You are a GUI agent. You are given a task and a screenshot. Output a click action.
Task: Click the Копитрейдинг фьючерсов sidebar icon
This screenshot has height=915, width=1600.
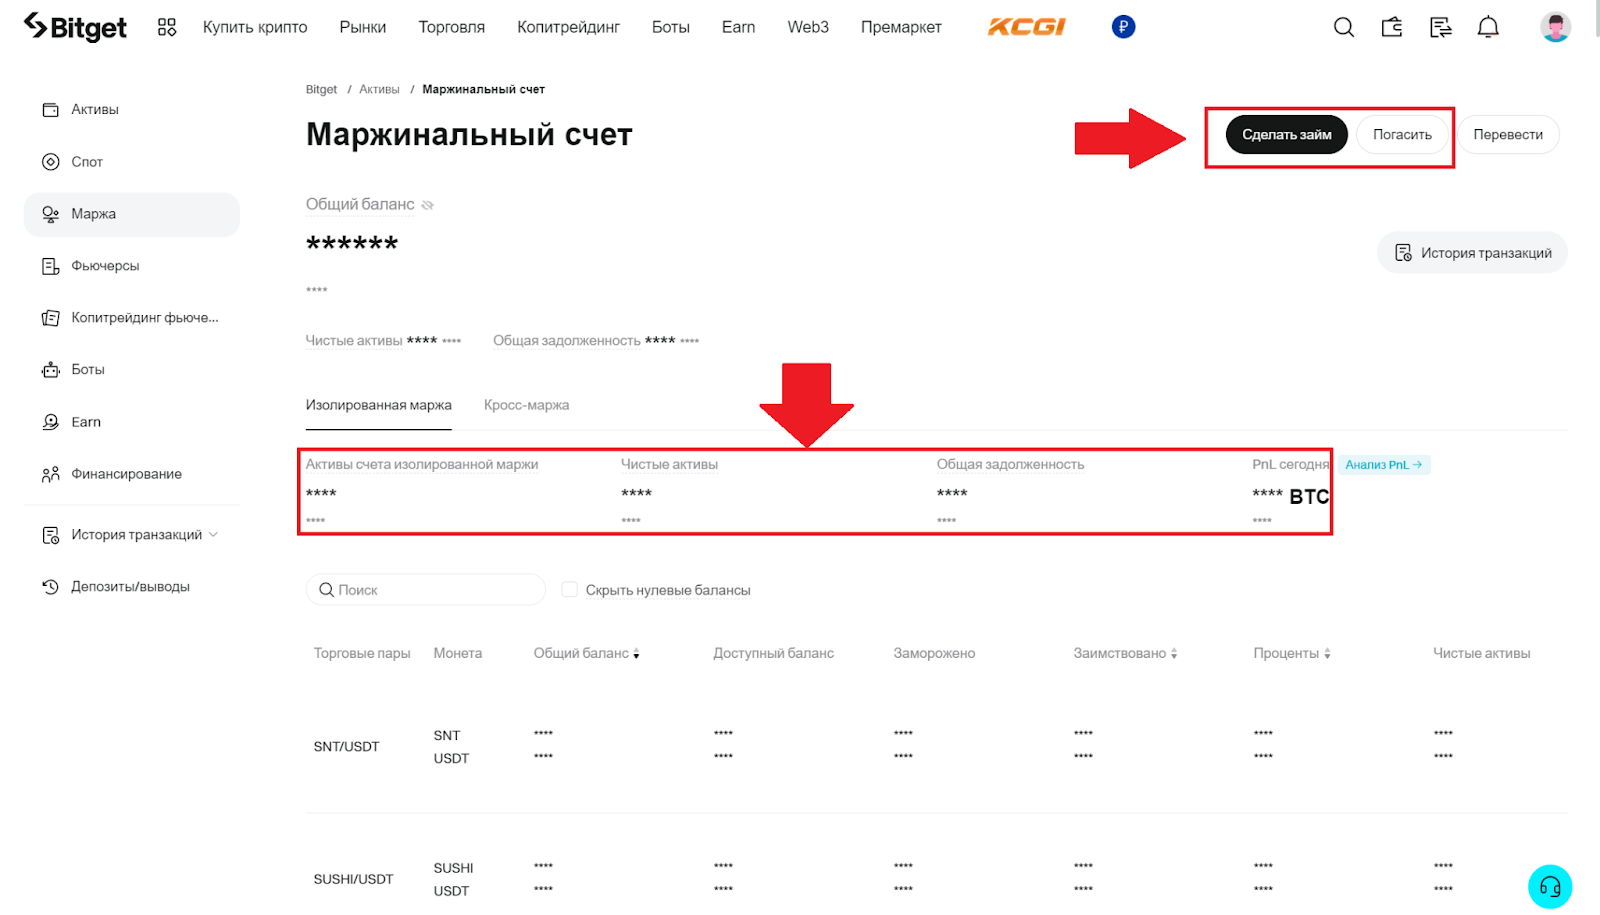coord(51,318)
